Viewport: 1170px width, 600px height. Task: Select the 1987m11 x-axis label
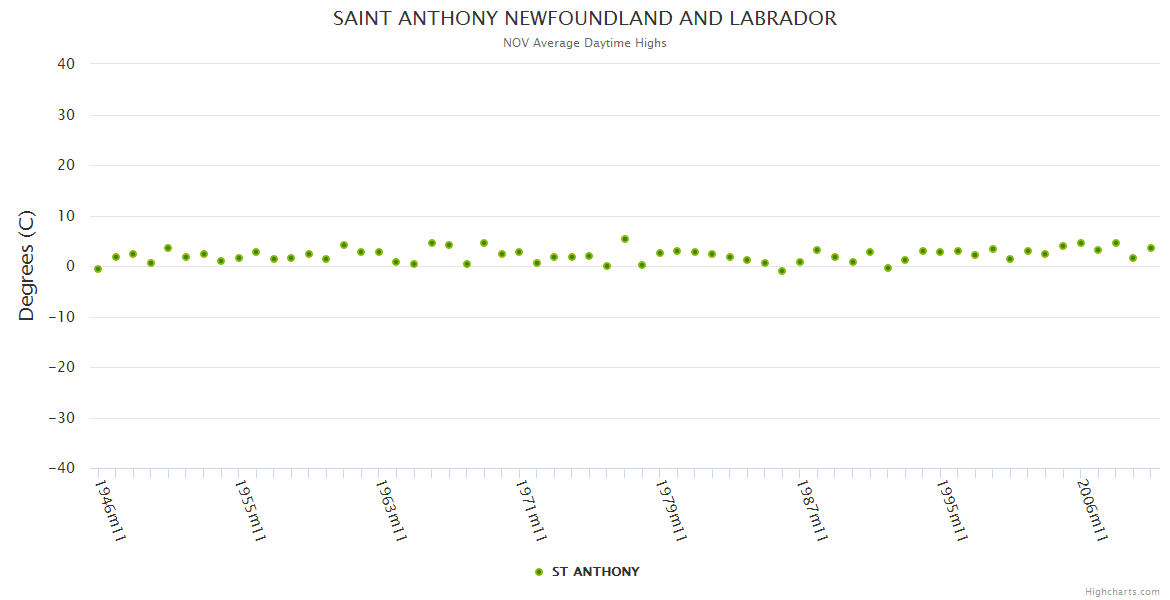pos(811,511)
